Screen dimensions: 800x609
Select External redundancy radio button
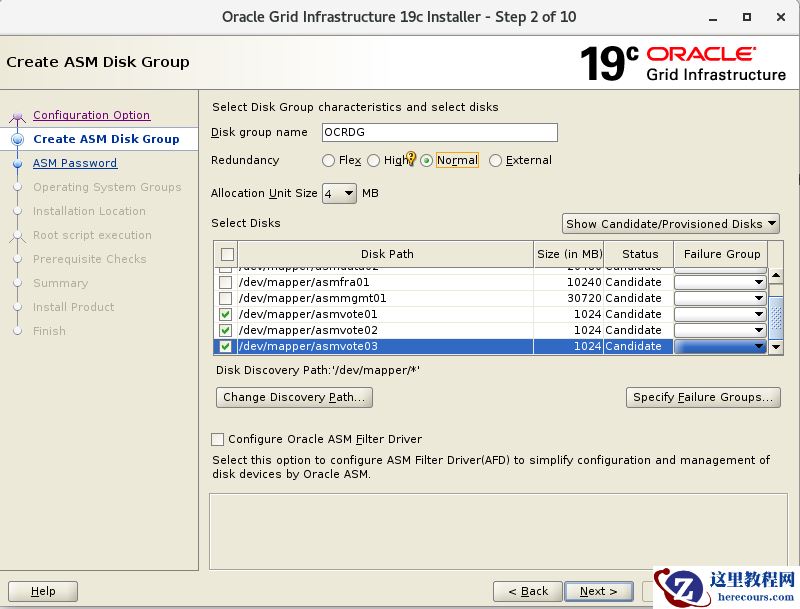(495, 161)
